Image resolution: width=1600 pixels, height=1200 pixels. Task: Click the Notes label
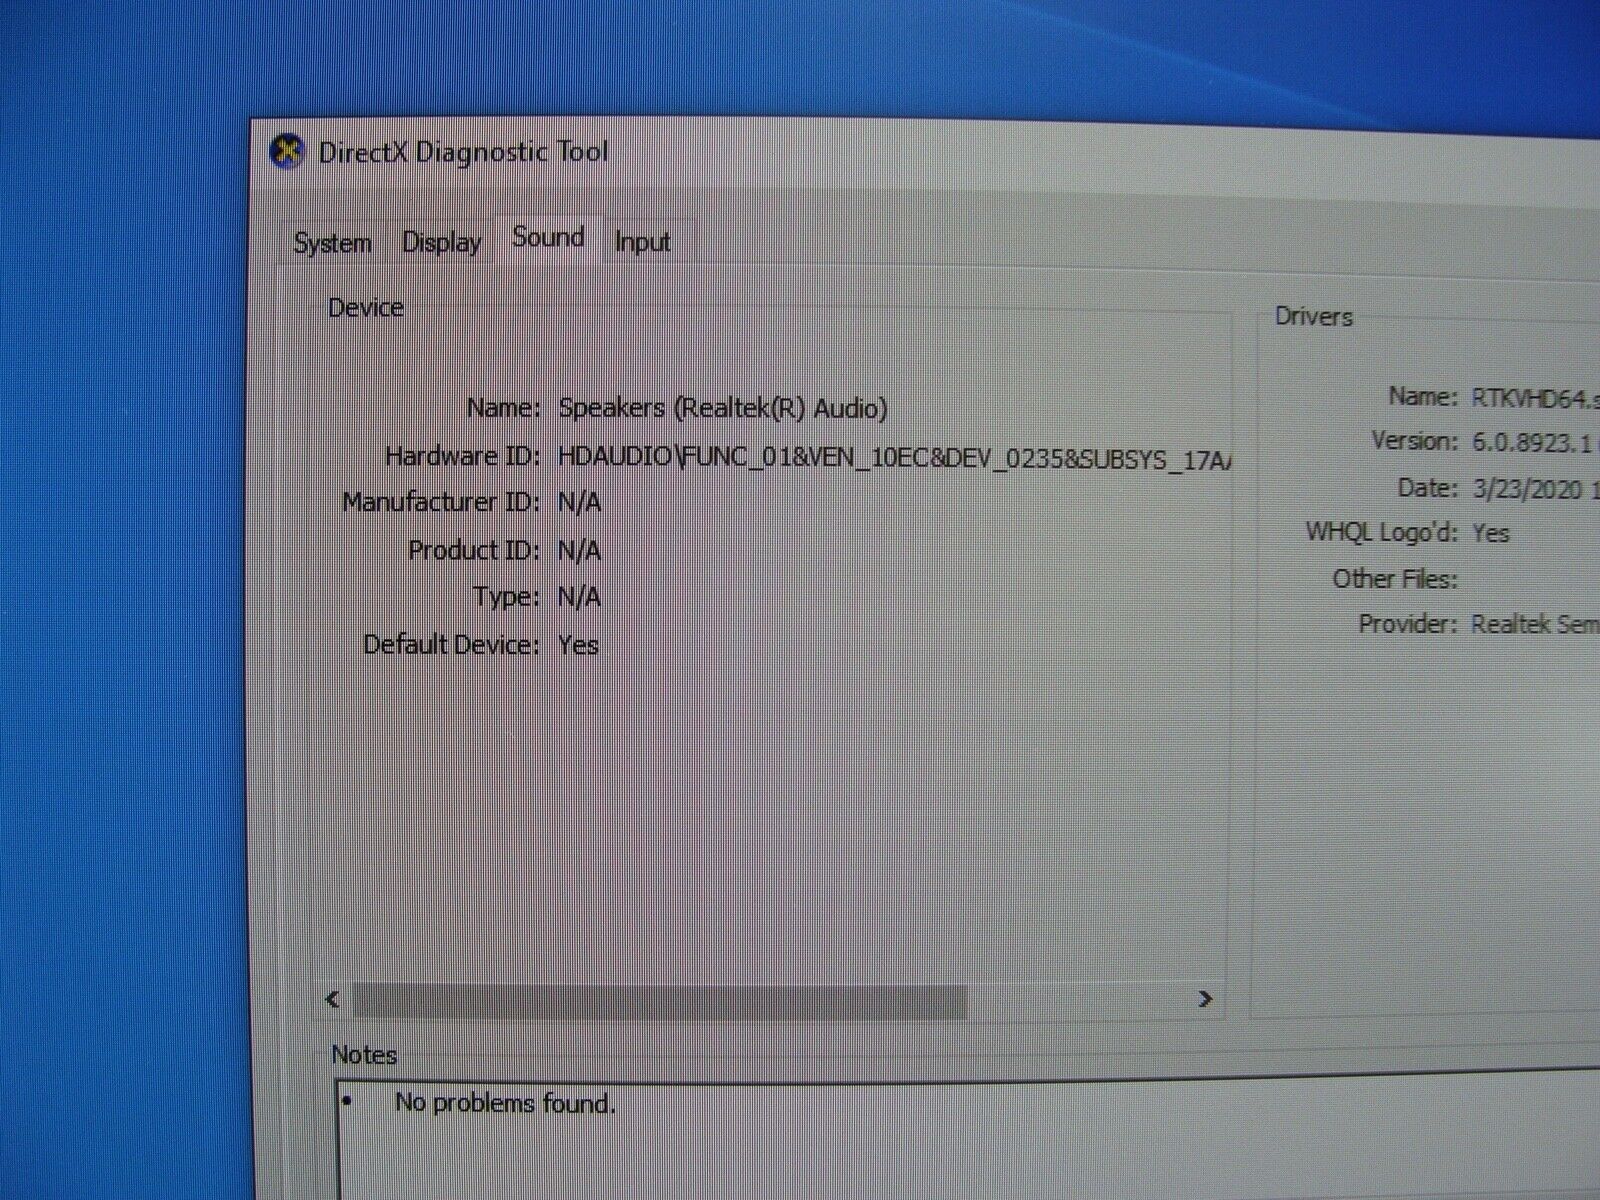(364, 1055)
